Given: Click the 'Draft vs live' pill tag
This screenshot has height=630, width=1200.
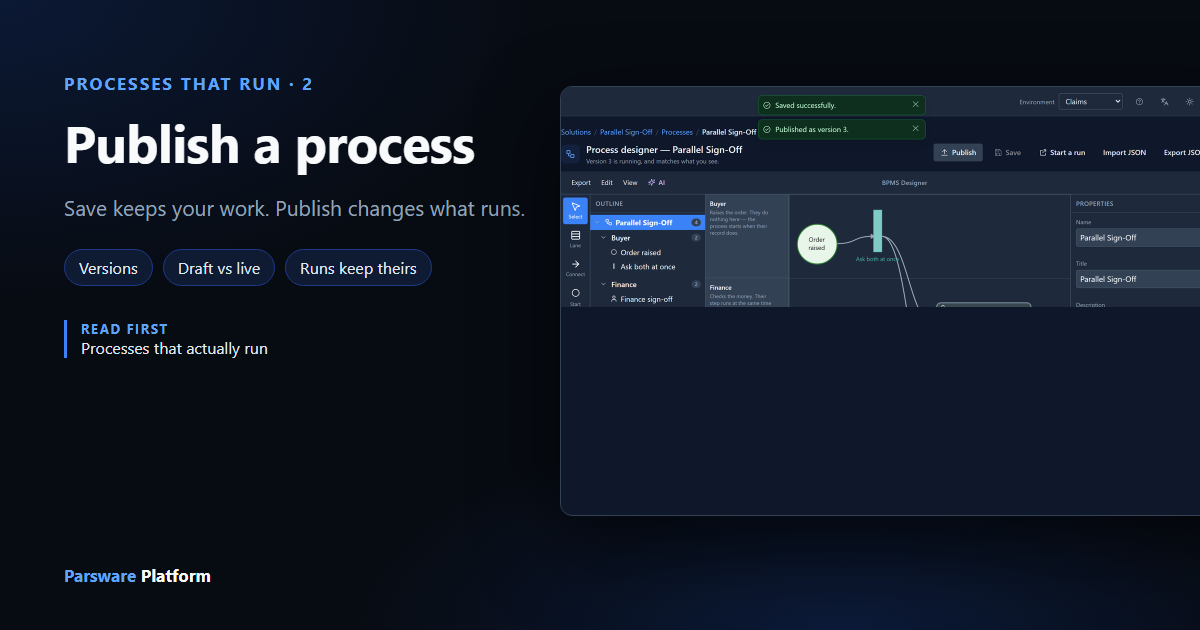Looking at the screenshot, I should (x=219, y=268).
